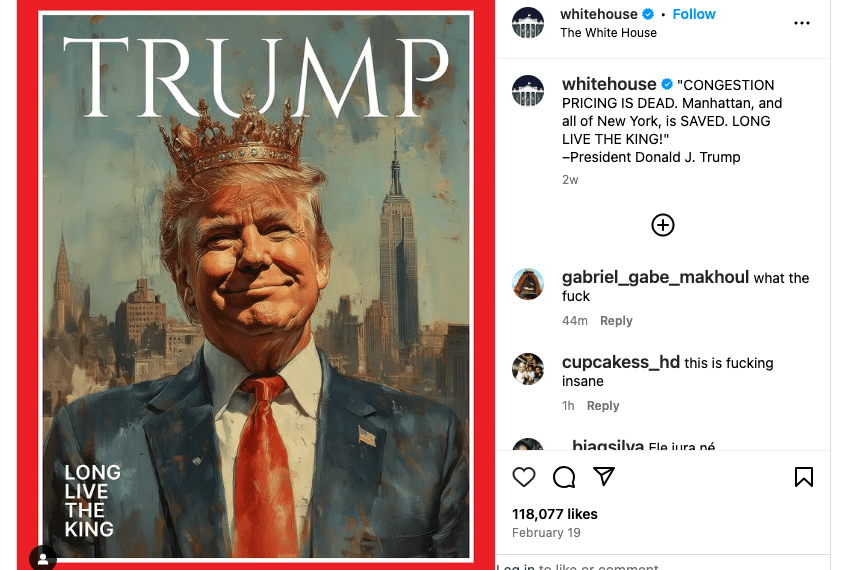
Task: Save post with bookmark icon
Action: [x=804, y=477]
